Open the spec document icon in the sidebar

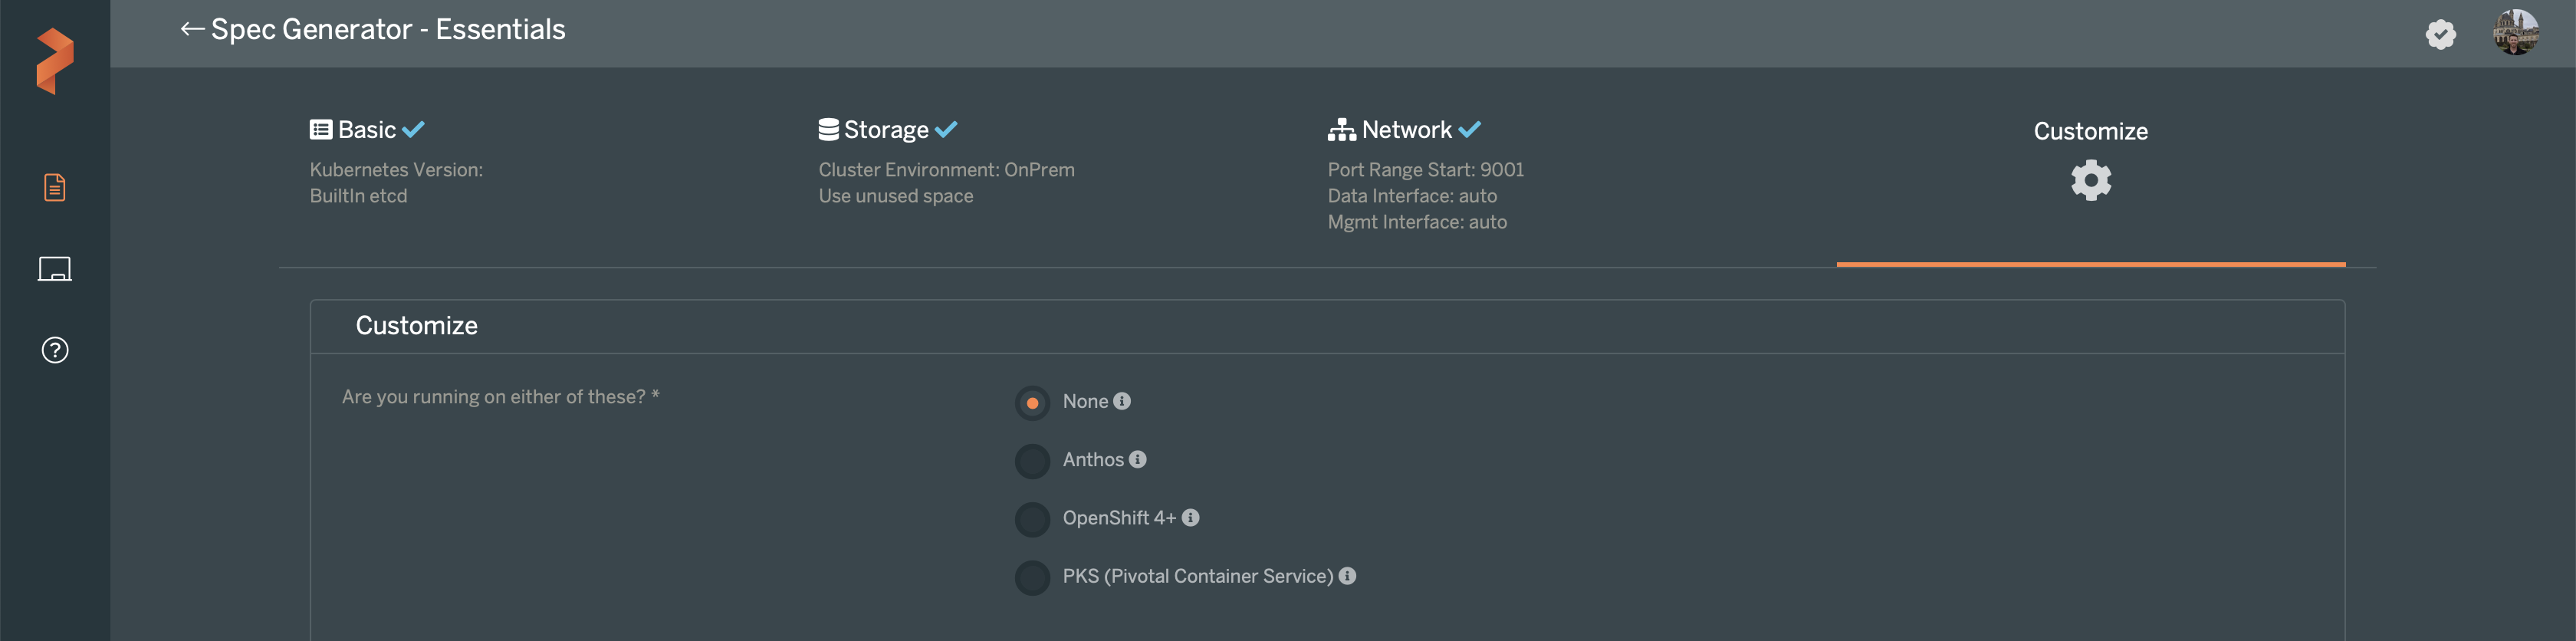tap(55, 187)
